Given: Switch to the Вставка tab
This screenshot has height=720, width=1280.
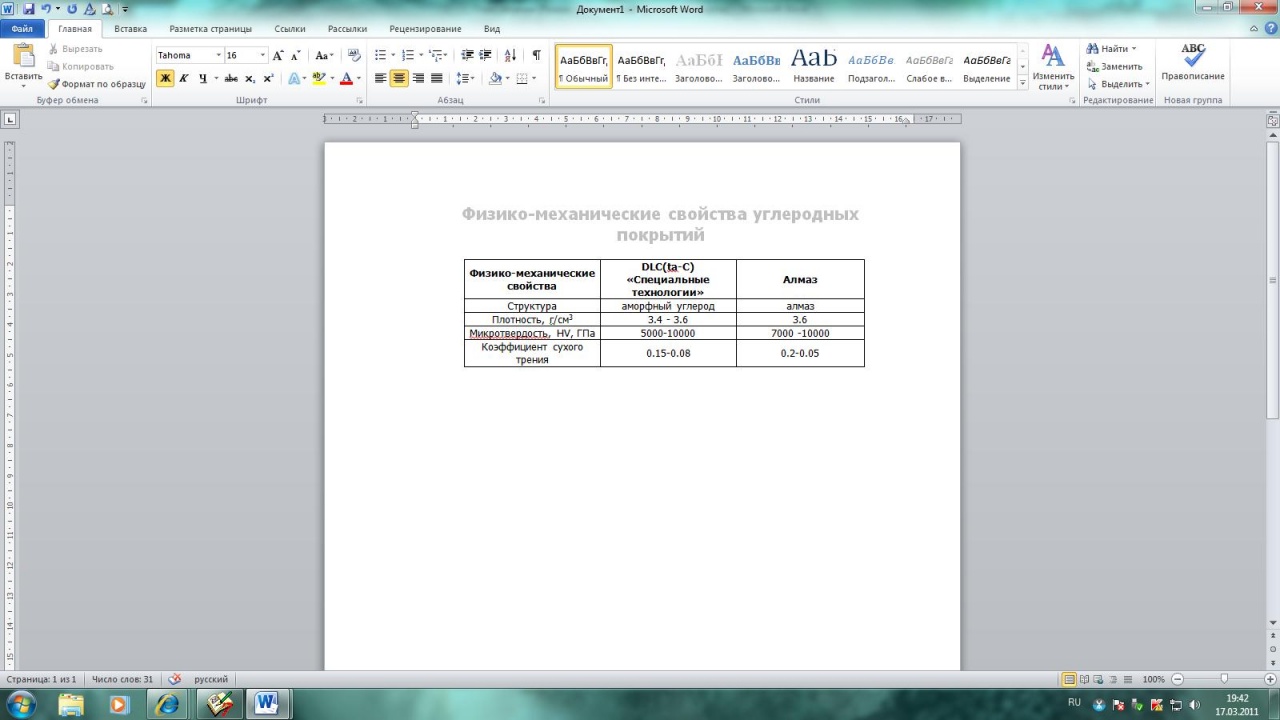Looking at the screenshot, I should click(x=130, y=29).
